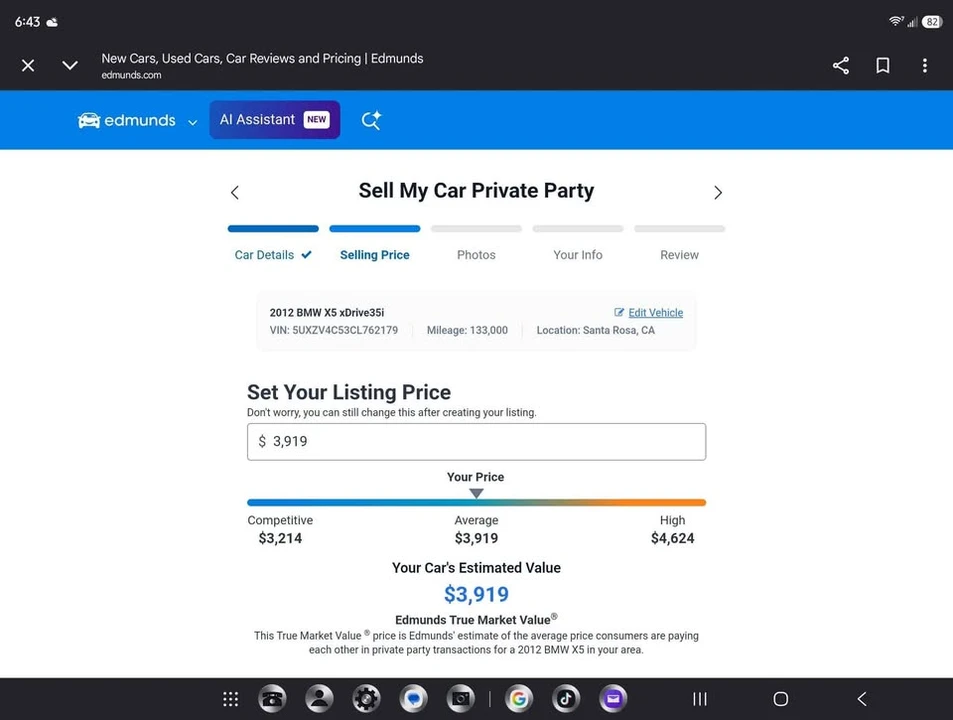Click the Edmunds True Market Value label
The image size is (953, 720).
pos(476,620)
